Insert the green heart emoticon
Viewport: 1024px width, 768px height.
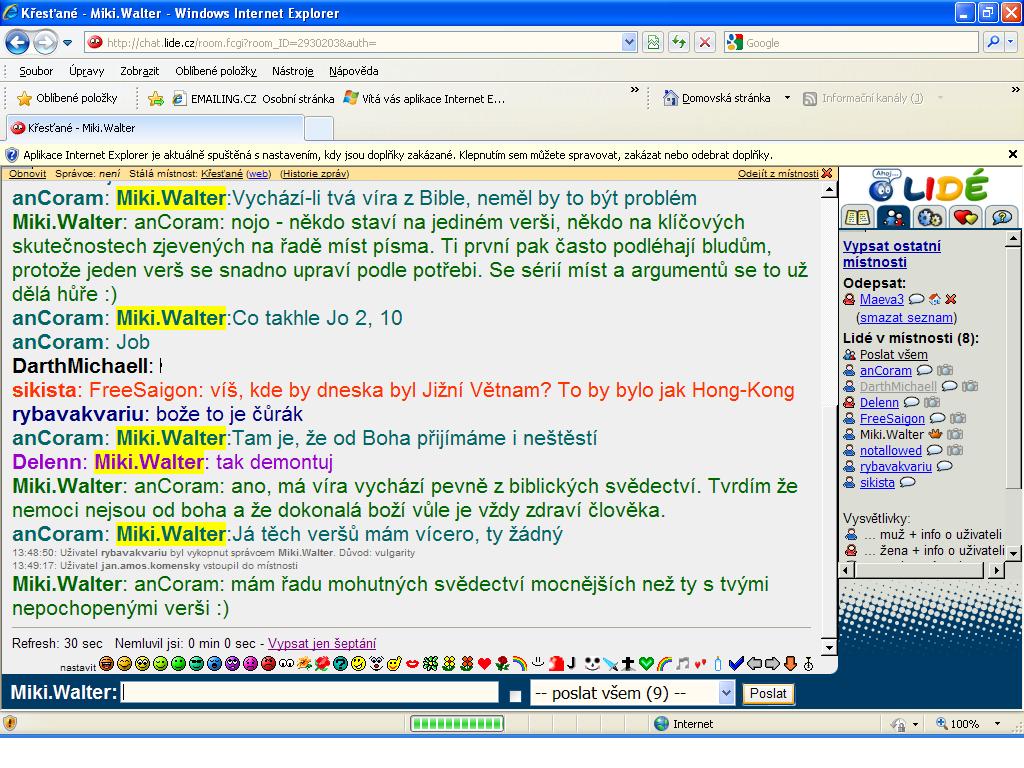pos(646,664)
